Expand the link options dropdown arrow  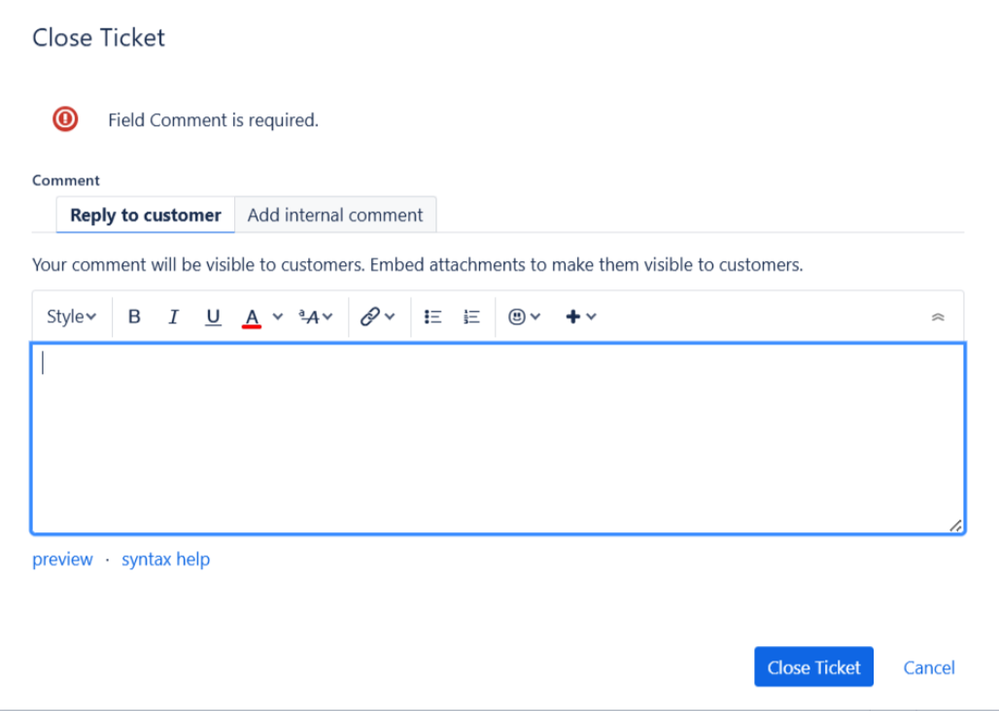[390, 317]
